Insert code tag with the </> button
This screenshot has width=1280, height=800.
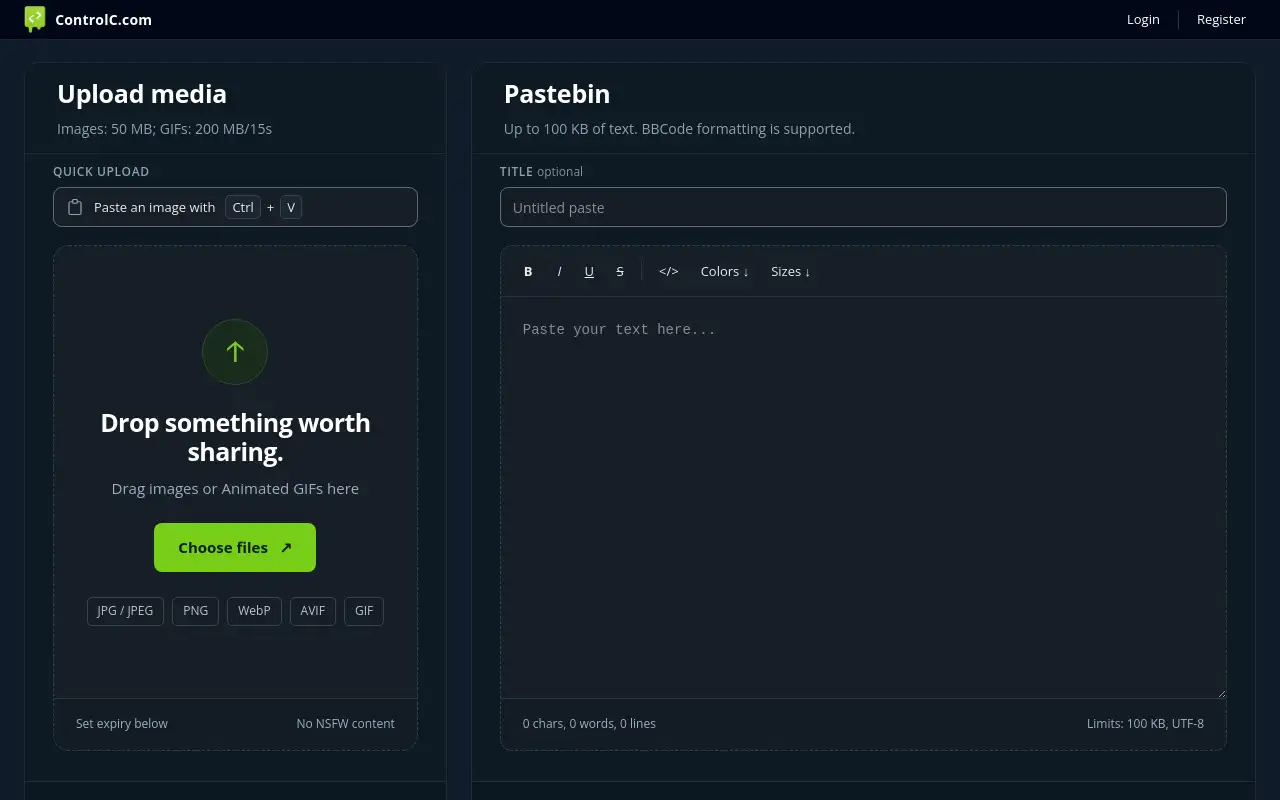(669, 271)
